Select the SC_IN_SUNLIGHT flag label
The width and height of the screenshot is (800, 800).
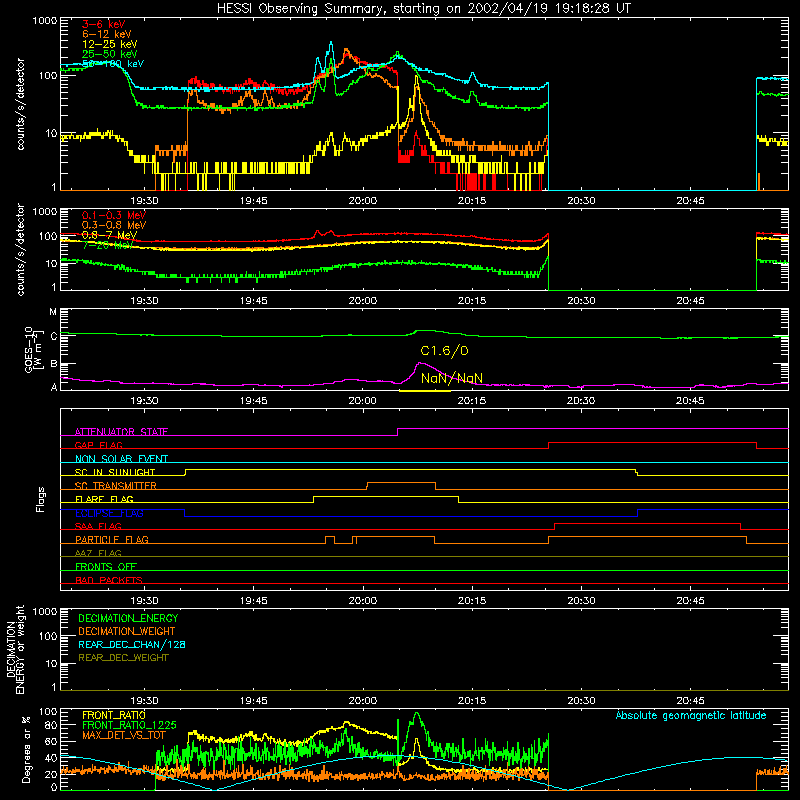coord(115,472)
